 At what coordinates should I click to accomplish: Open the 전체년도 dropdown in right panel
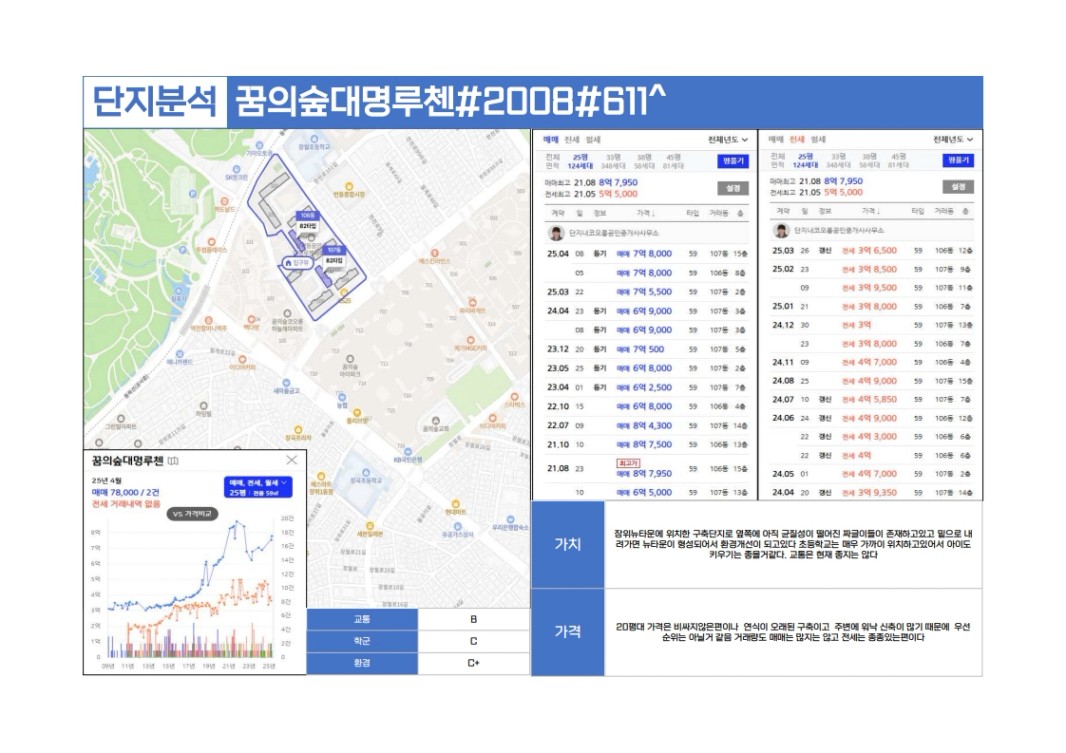tap(953, 139)
